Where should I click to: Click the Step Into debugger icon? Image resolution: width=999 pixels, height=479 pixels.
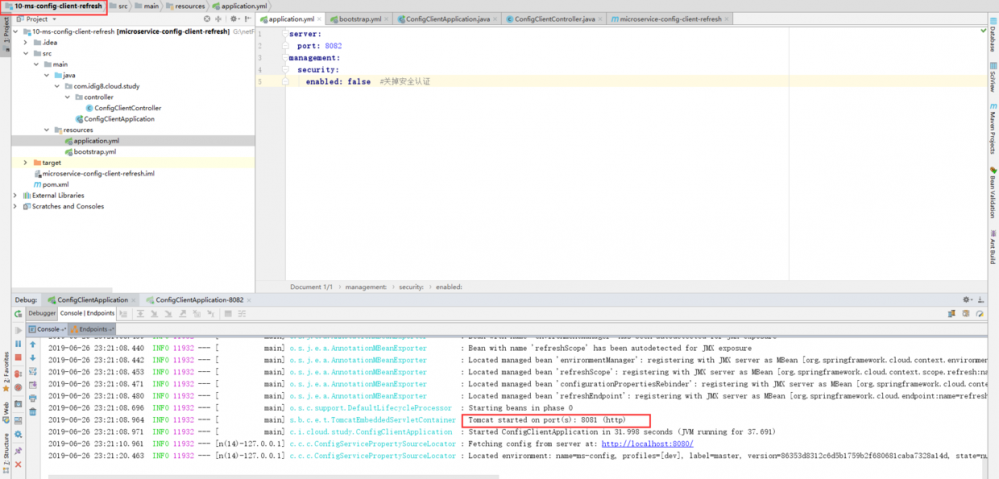pos(154,314)
